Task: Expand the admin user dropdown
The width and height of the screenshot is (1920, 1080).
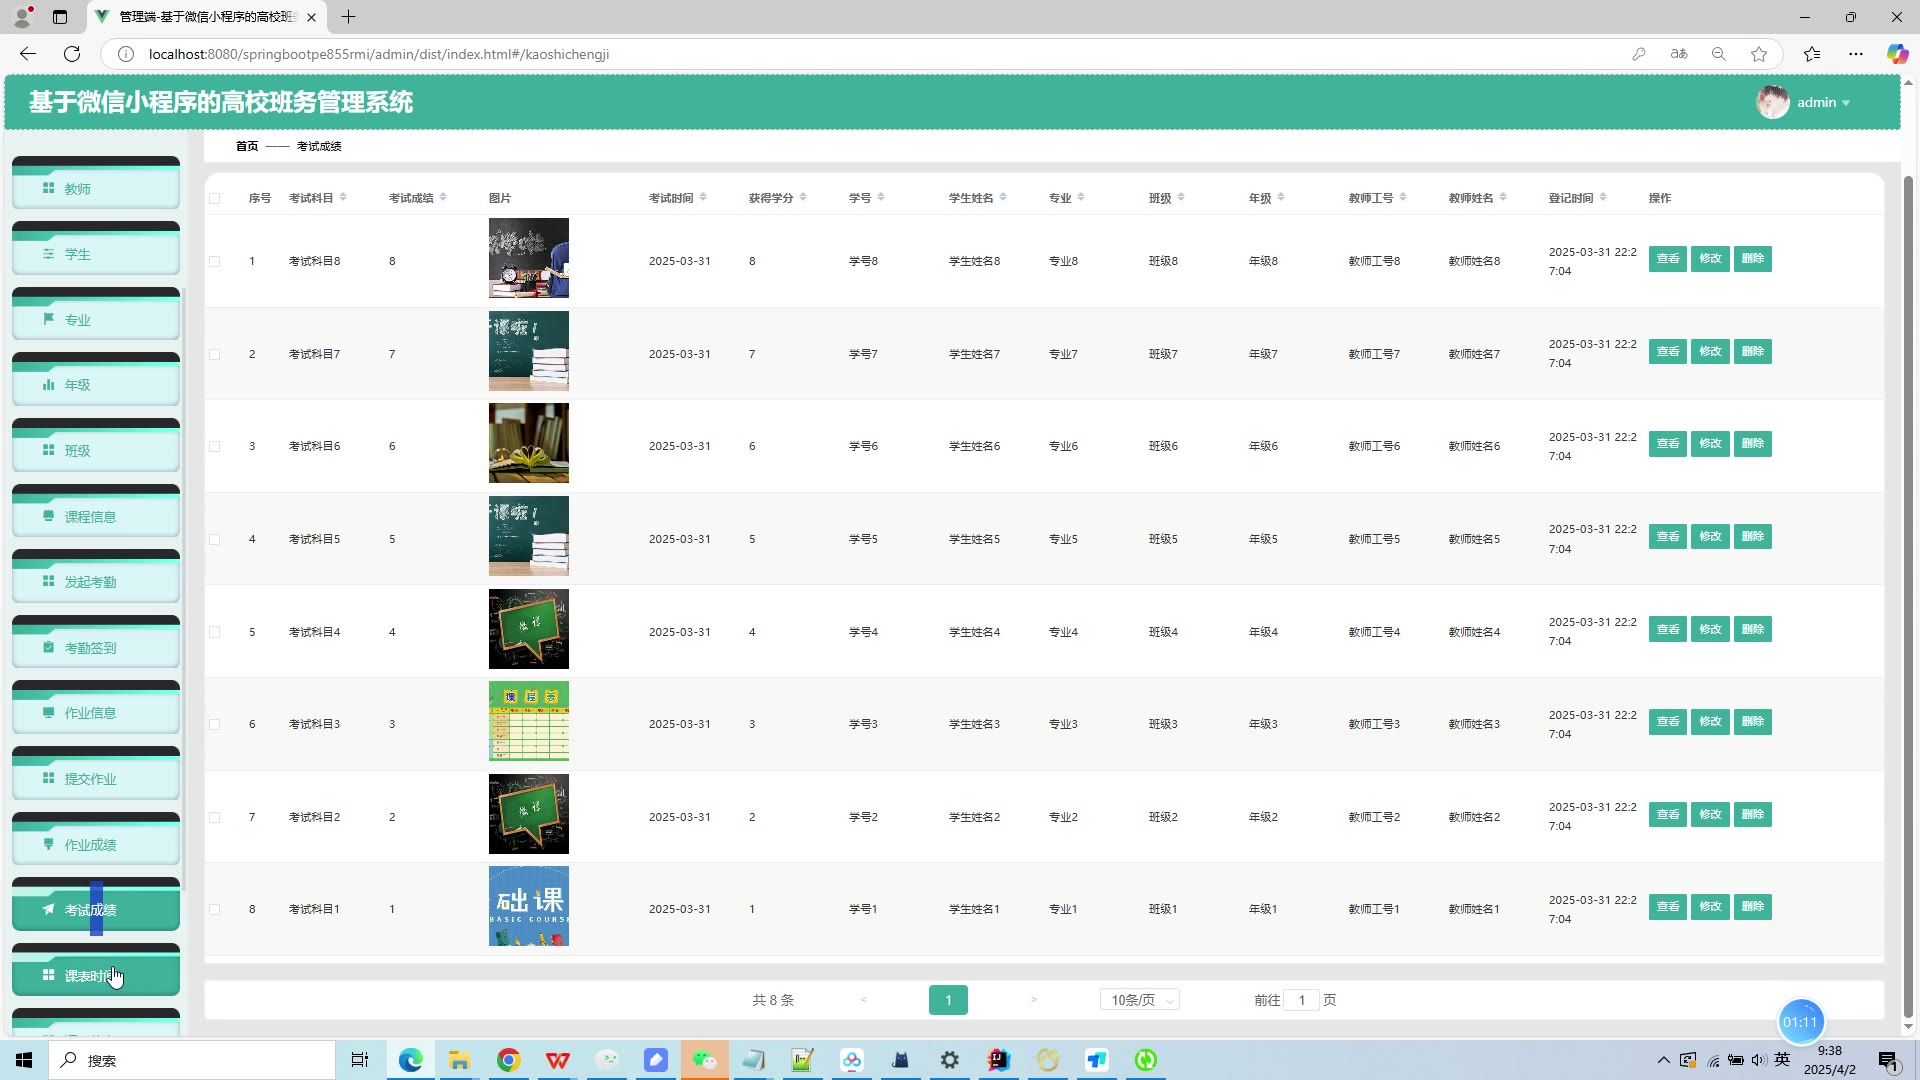Action: [x=1822, y=102]
